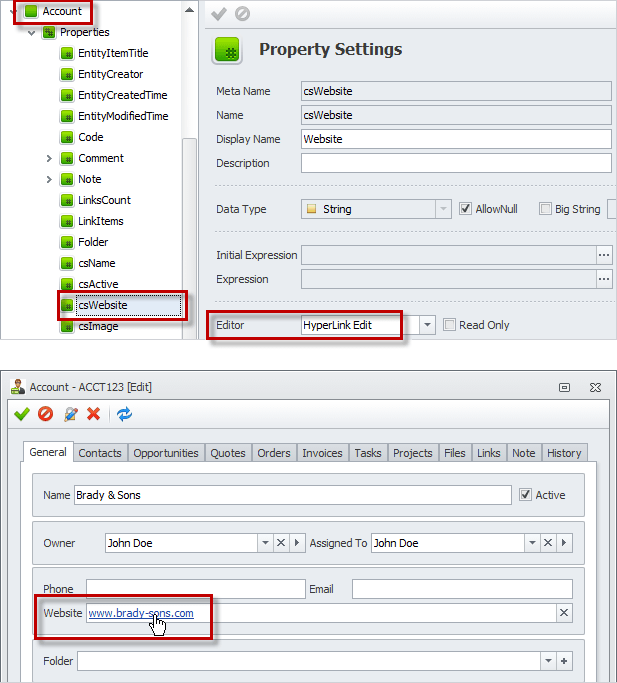
Task: Open the www.brady-sons.com website link
Action: 140,613
